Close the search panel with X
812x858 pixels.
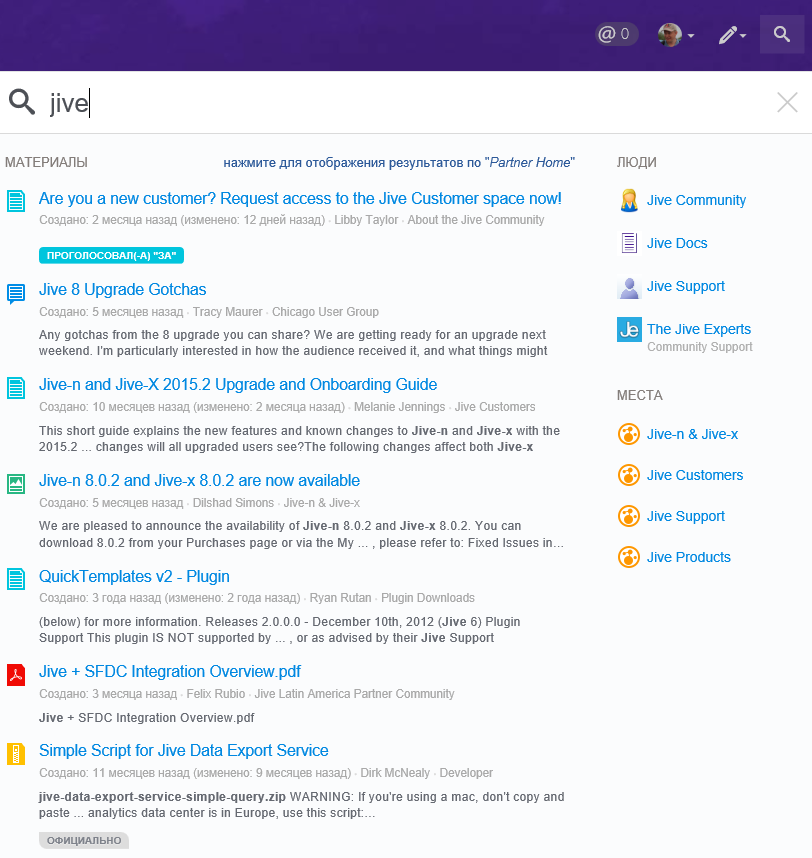click(787, 102)
